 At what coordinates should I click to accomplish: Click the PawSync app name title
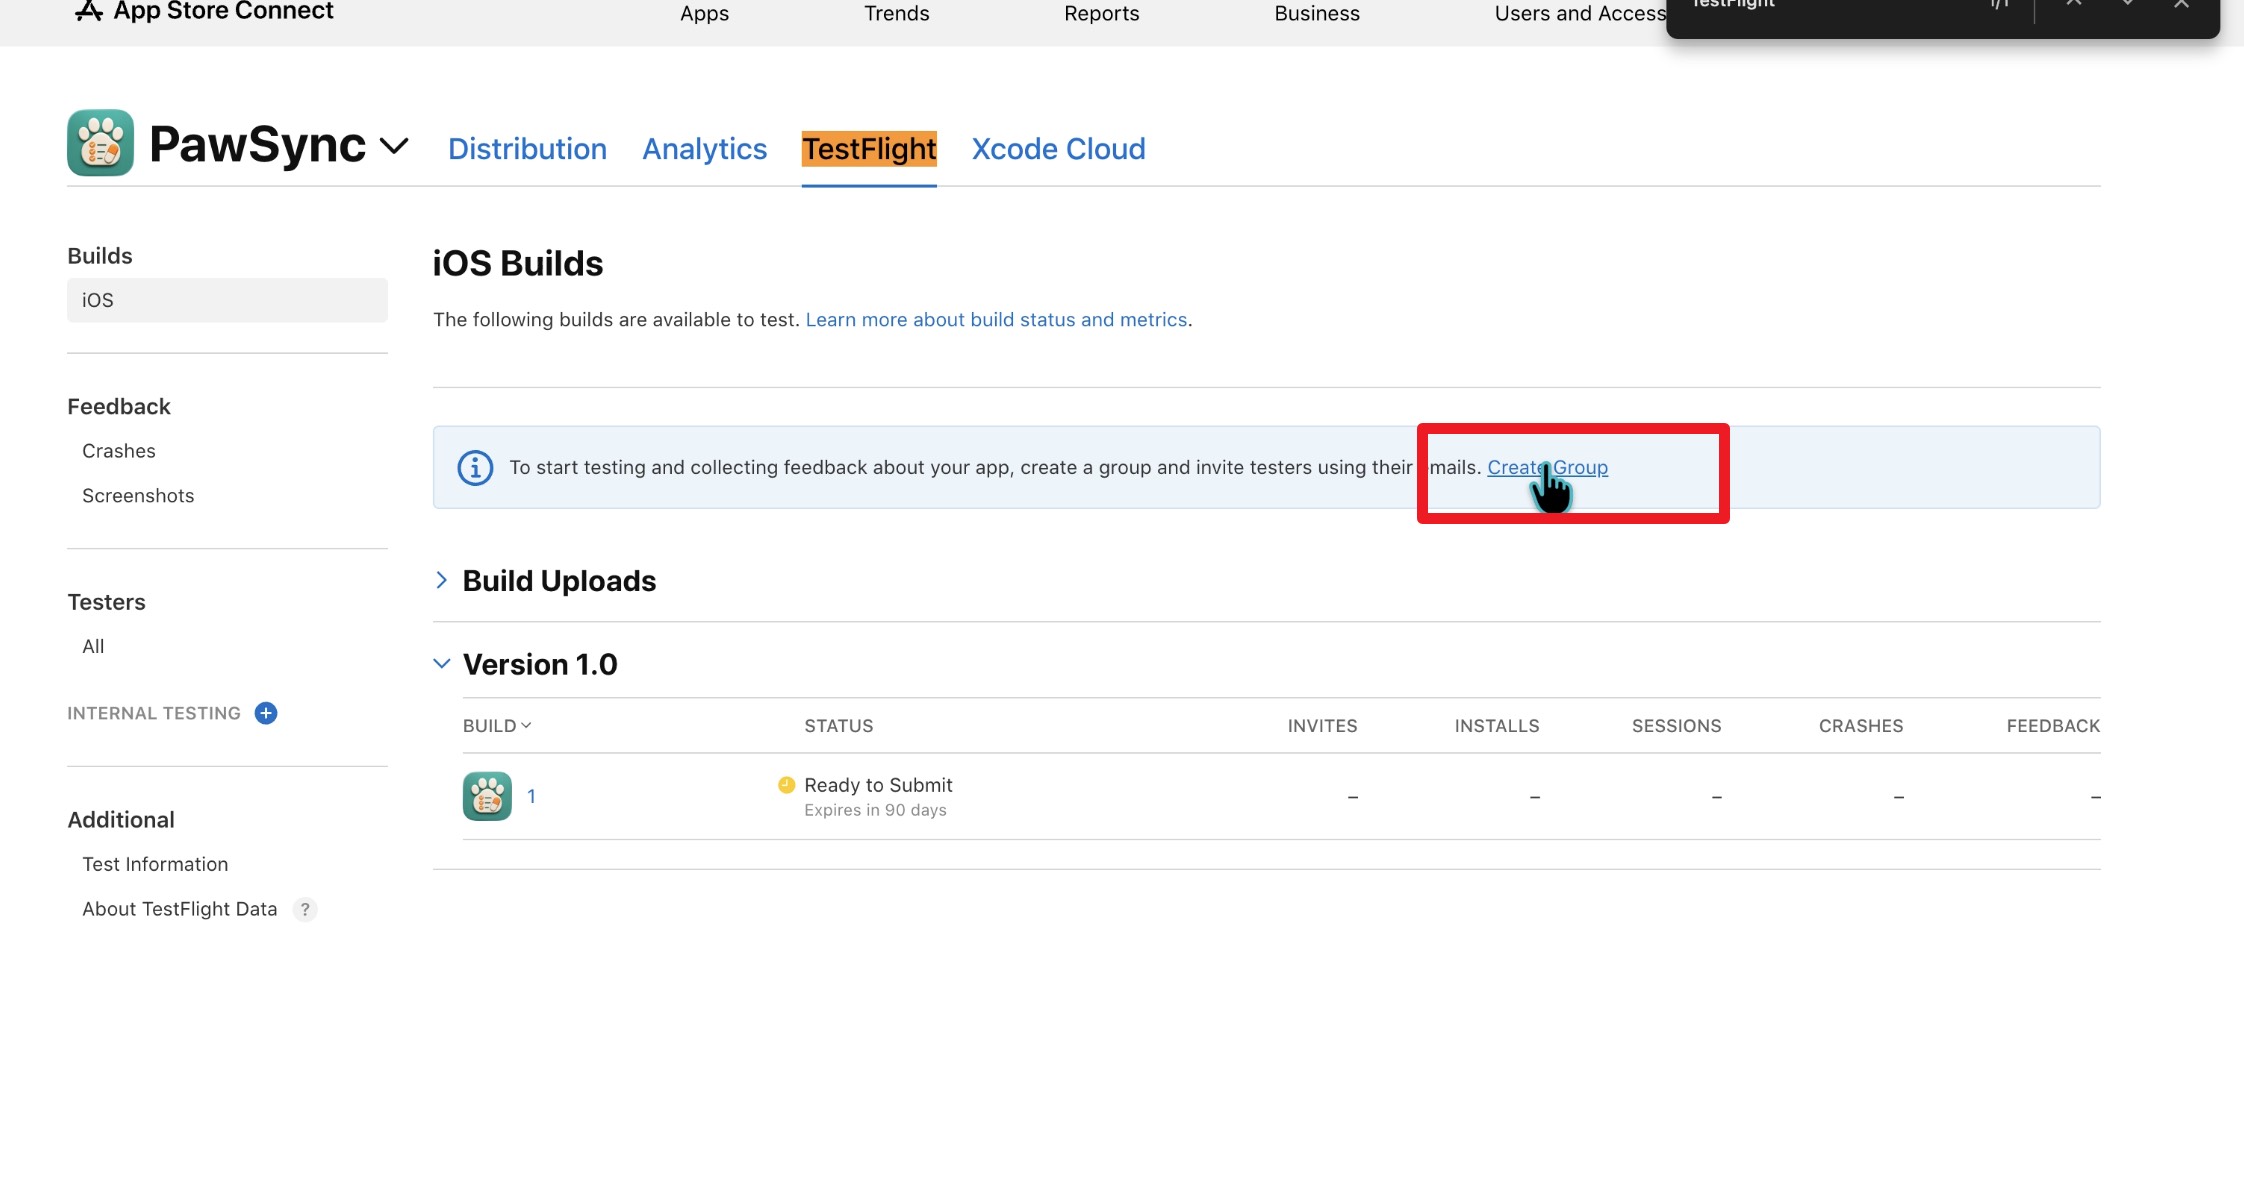tap(257, 145)
